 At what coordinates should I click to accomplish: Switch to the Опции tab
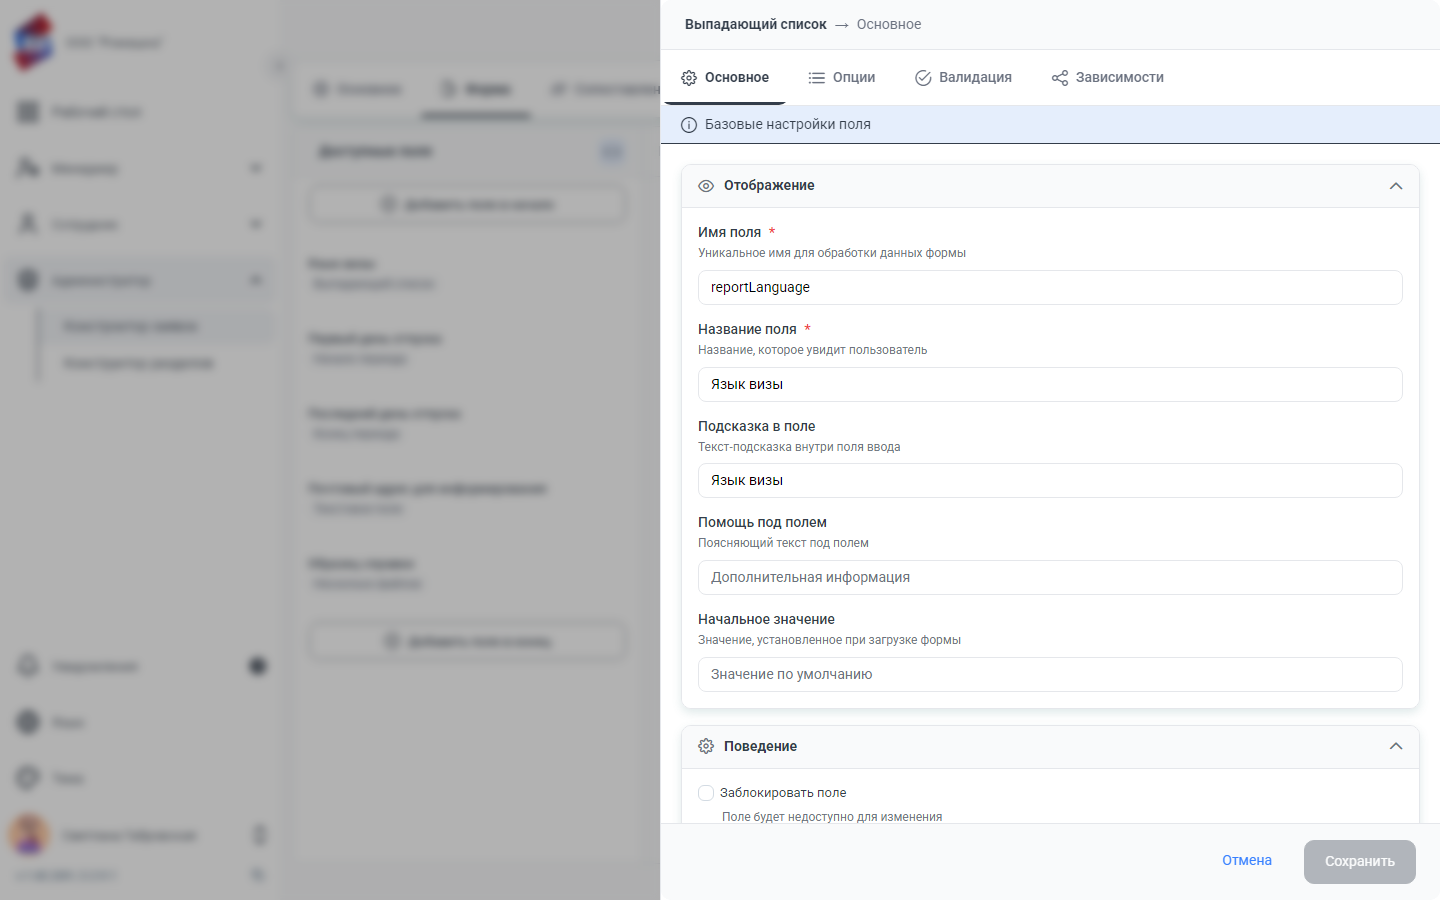coord(842,78)
